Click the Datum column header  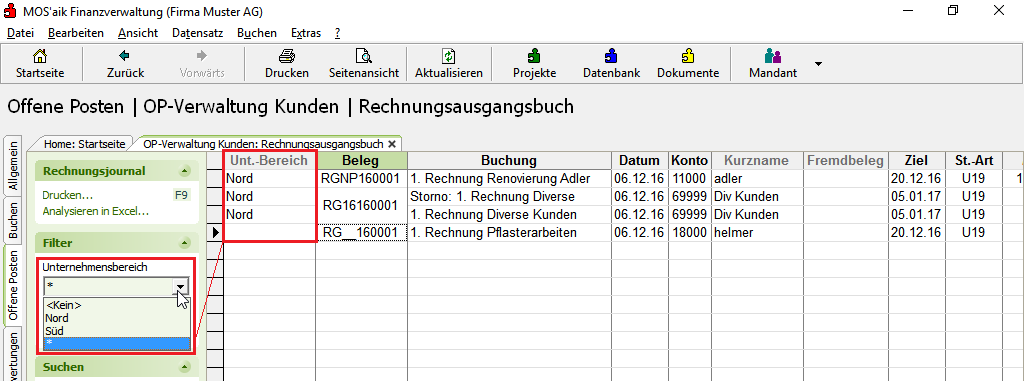point(640,161)
